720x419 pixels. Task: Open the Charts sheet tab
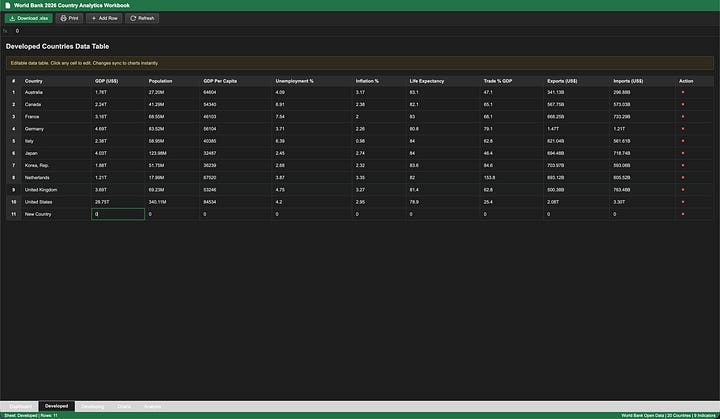124,407
